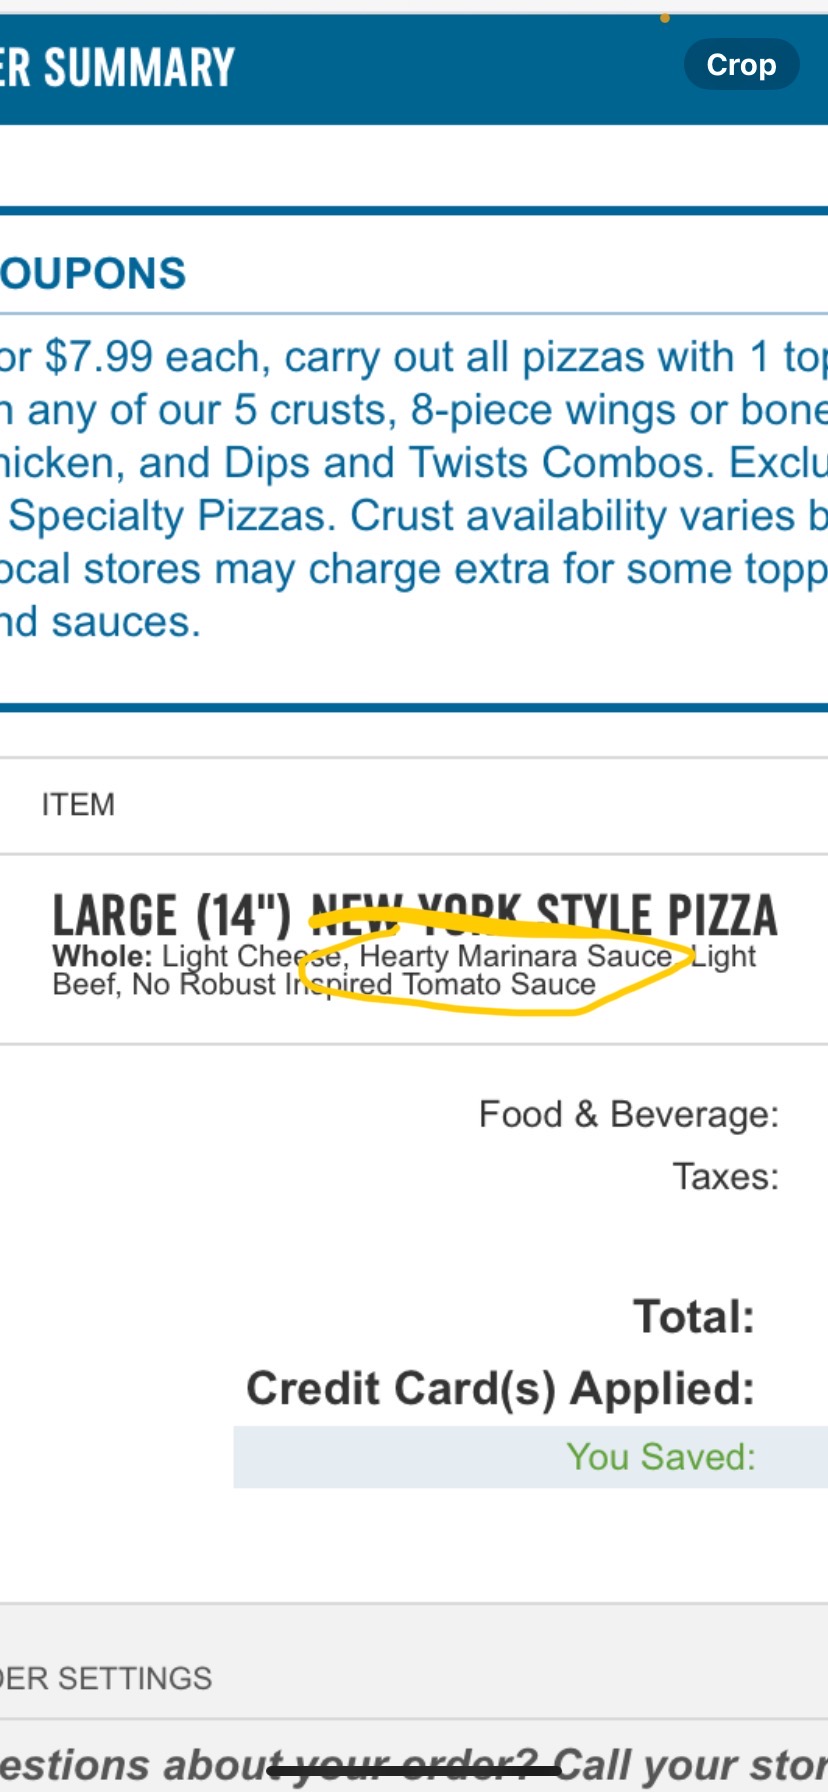The width and height of the screenshot is (828, 1792).
Task: Click the bold "Whole:" label
Action: point(102,956)
